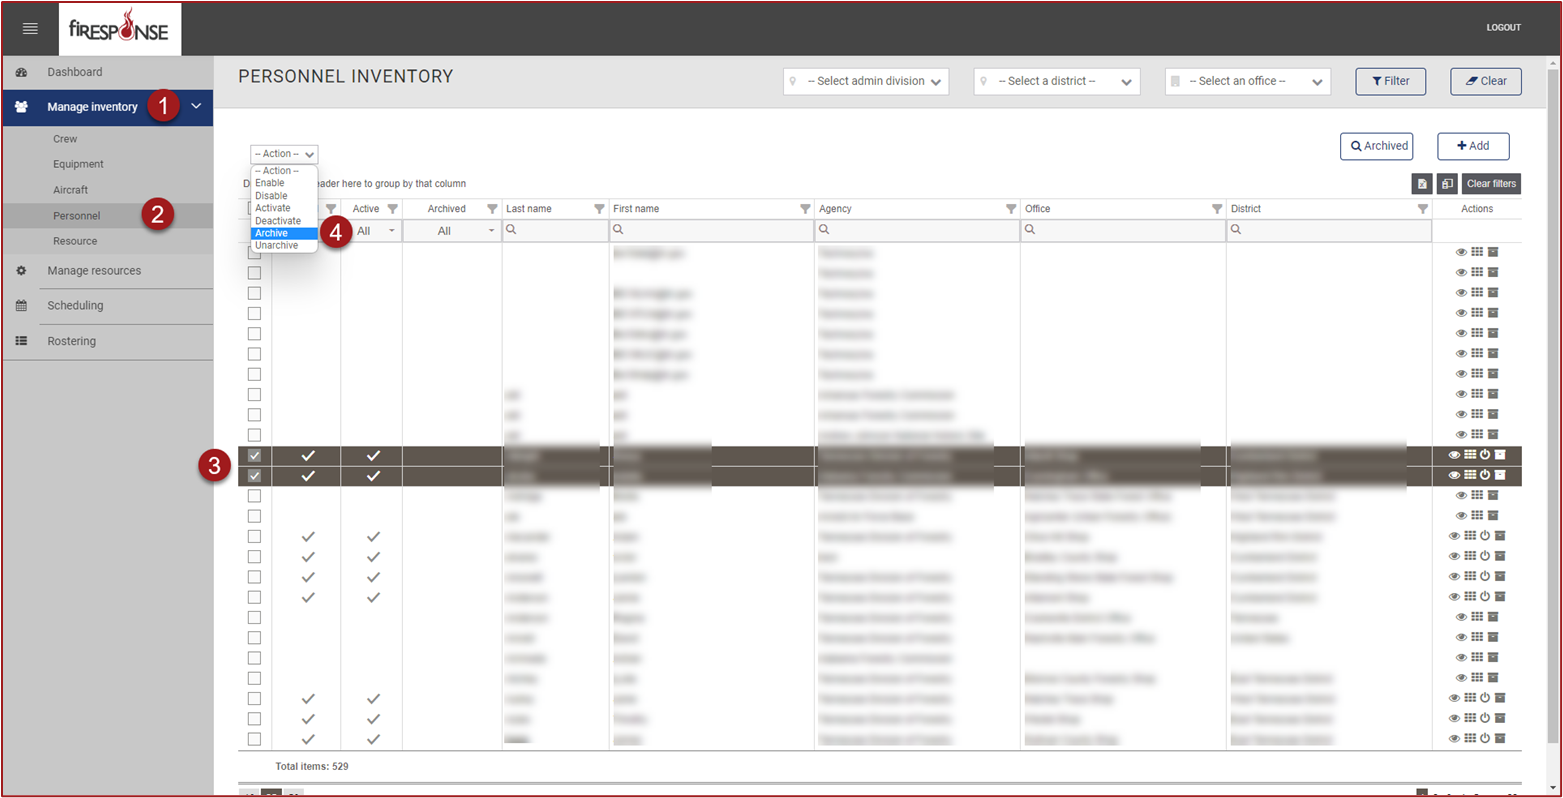Viewport: 1563px width, 798px height.
Task: Click the Add button
Action: click(1473, 146)
